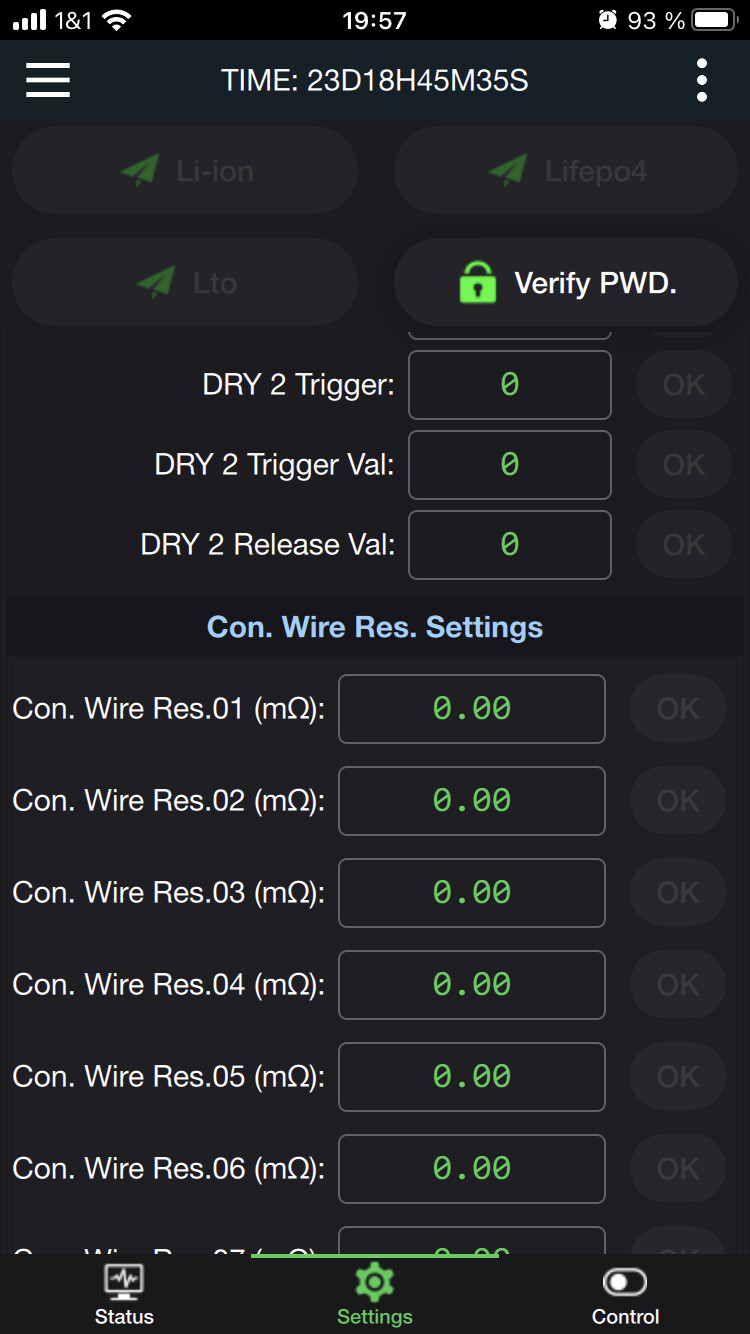The width and height of the screenshot is (750, 1334).
Task: Tap the Settings gear icon
Action: 375,1281
